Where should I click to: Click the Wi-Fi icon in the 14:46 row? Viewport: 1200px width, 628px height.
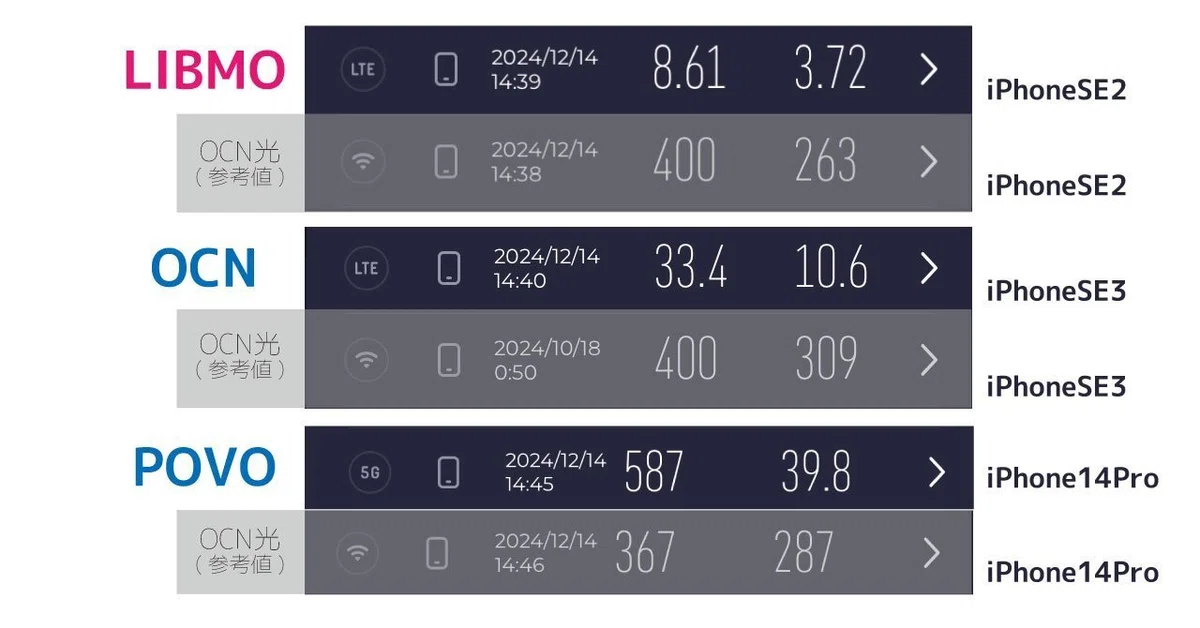(356, 553)
